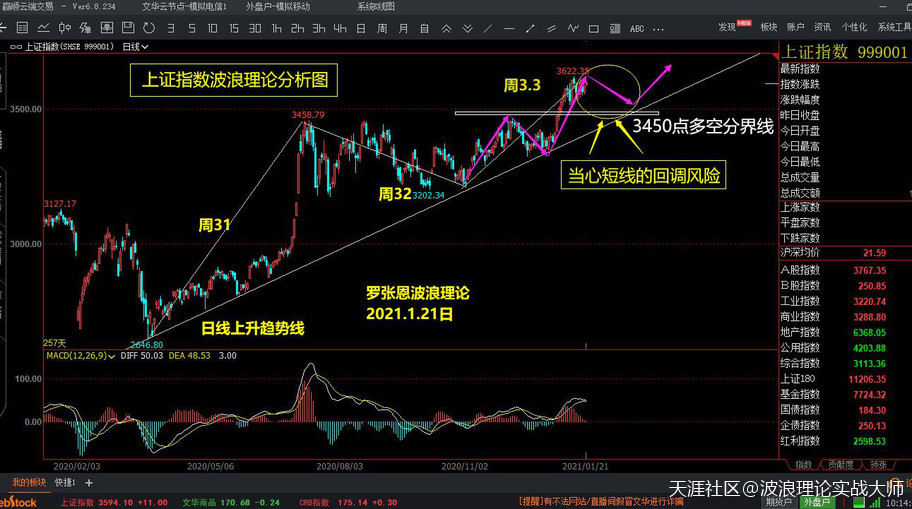Select the 2h period
This screenshot has width=912, height=509.
[x=297, y=28]
